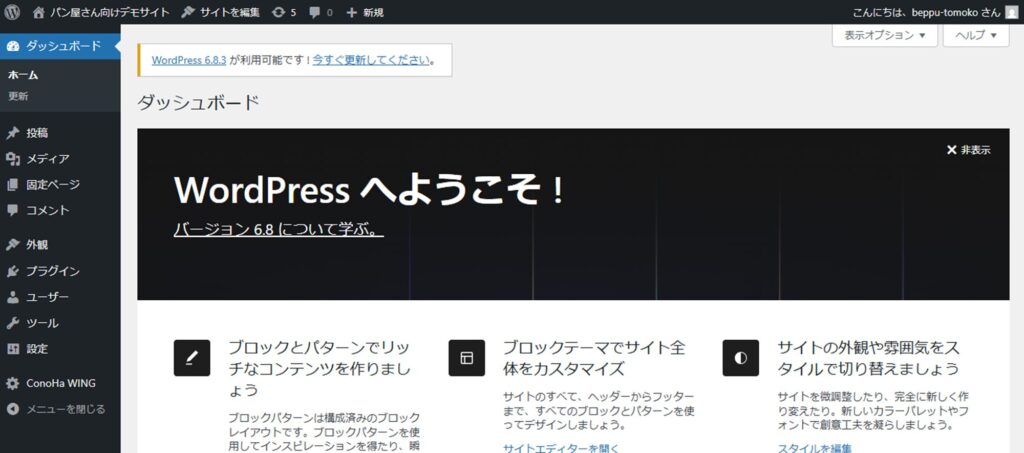Click the プラグイン plug icon
1024x453 pixels.
pos(12,271)
